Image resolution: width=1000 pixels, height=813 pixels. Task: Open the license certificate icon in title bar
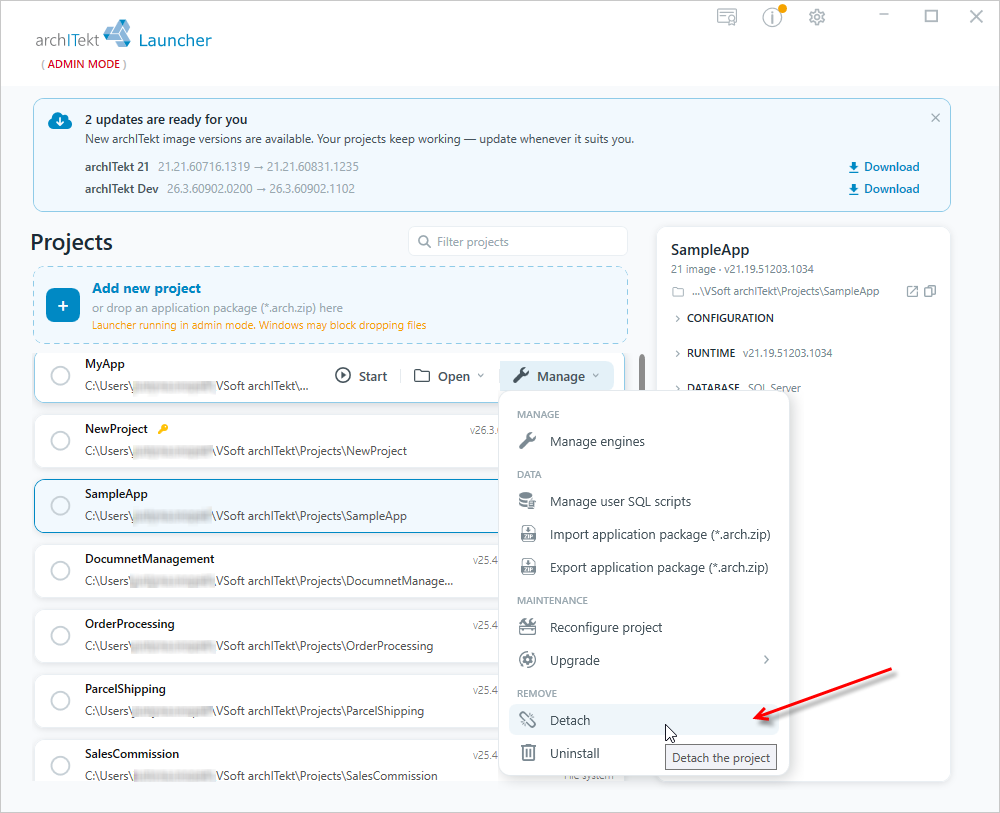click(x=726, y=17)
